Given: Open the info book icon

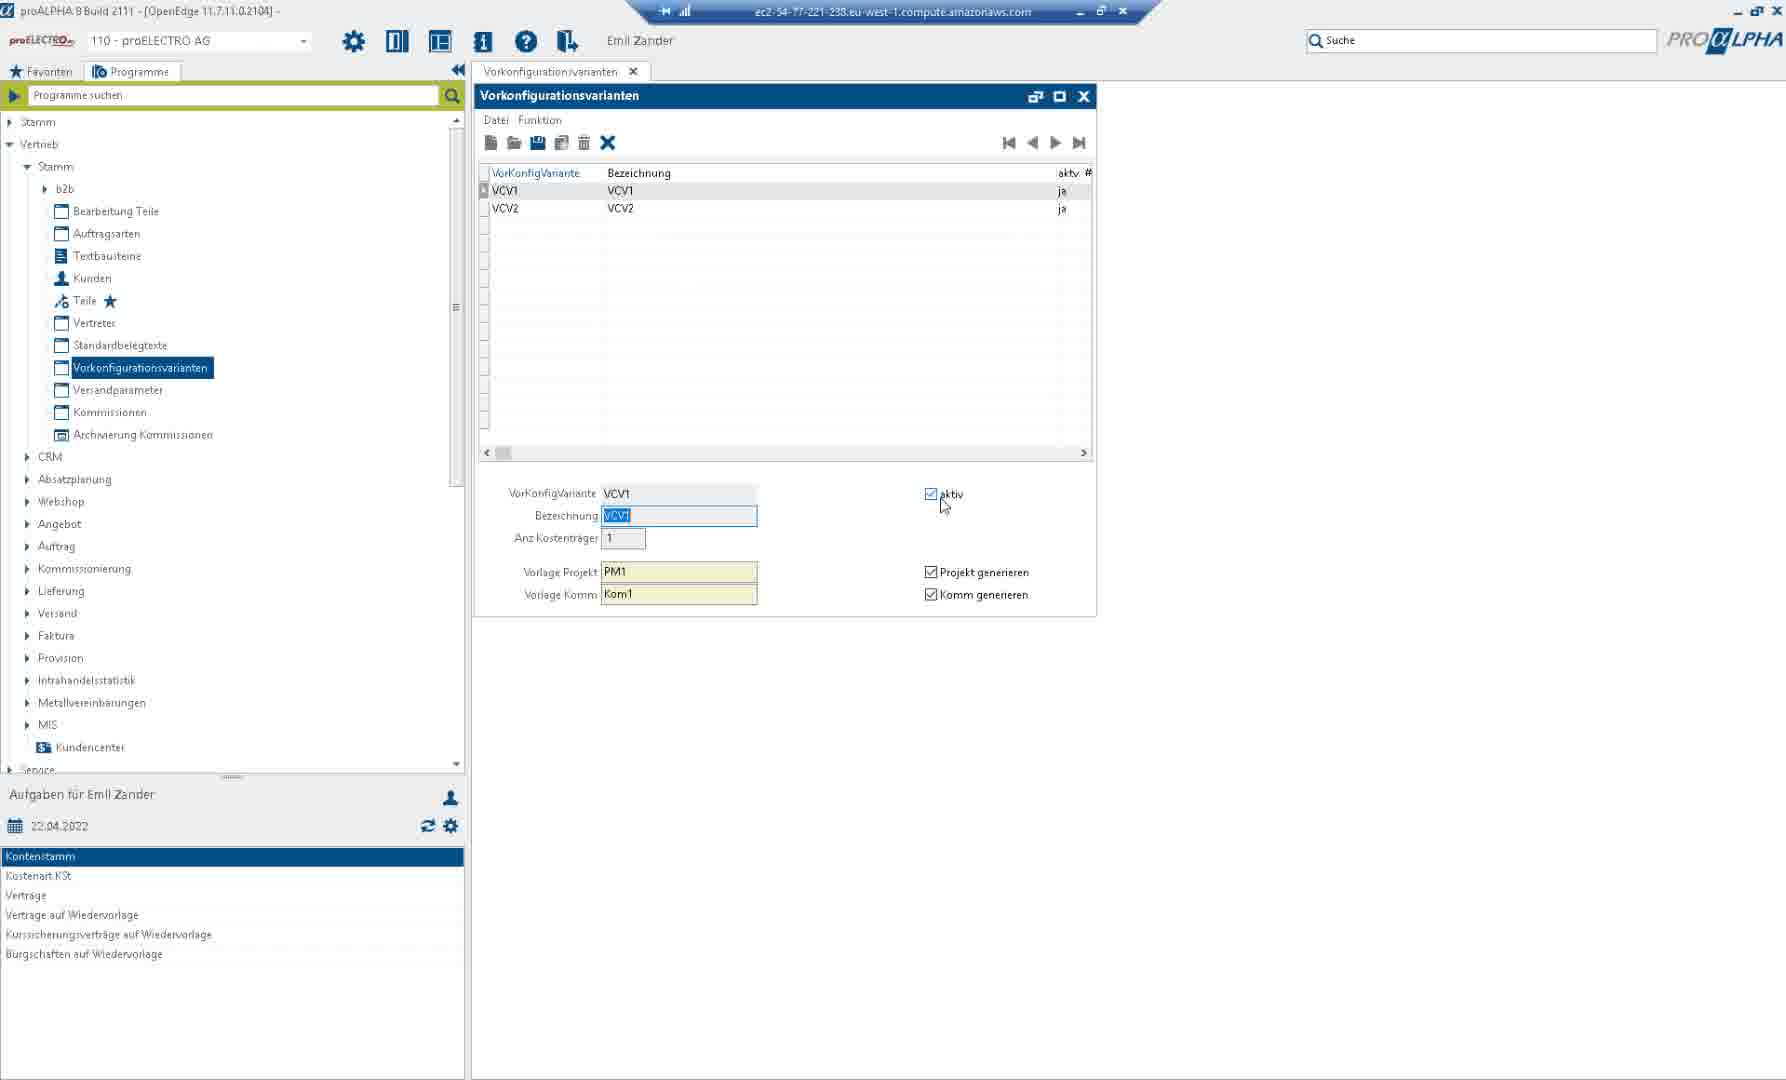Looking at the screenshot, I should [483, 41].
